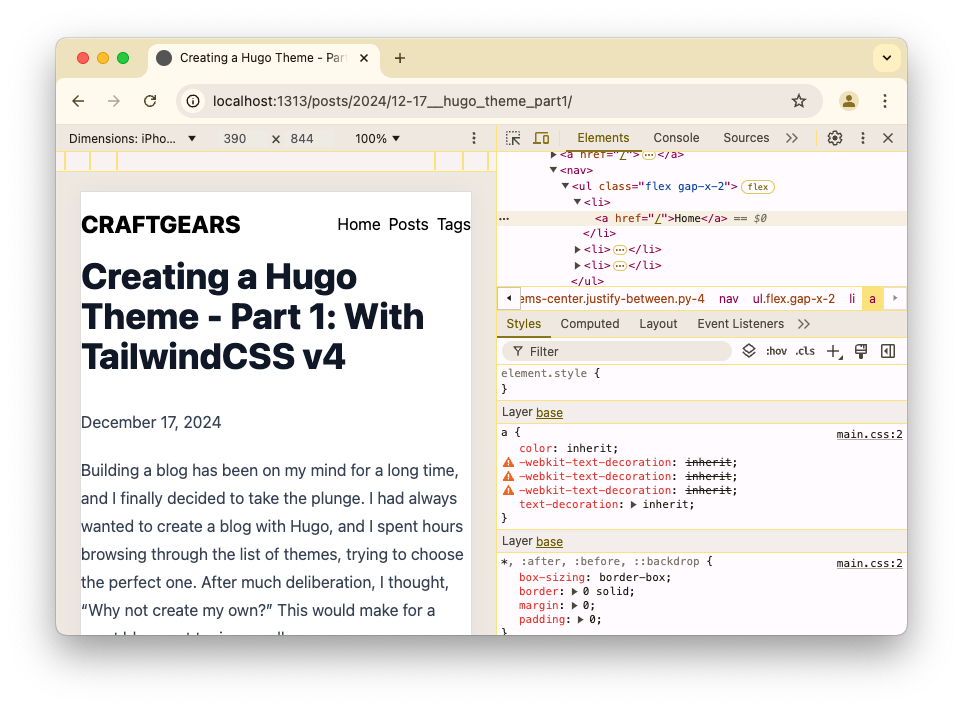Image resolution: width=963 pixels, height=709 pixels.
Task: Open first Layer base link
Action: (549, 412)
